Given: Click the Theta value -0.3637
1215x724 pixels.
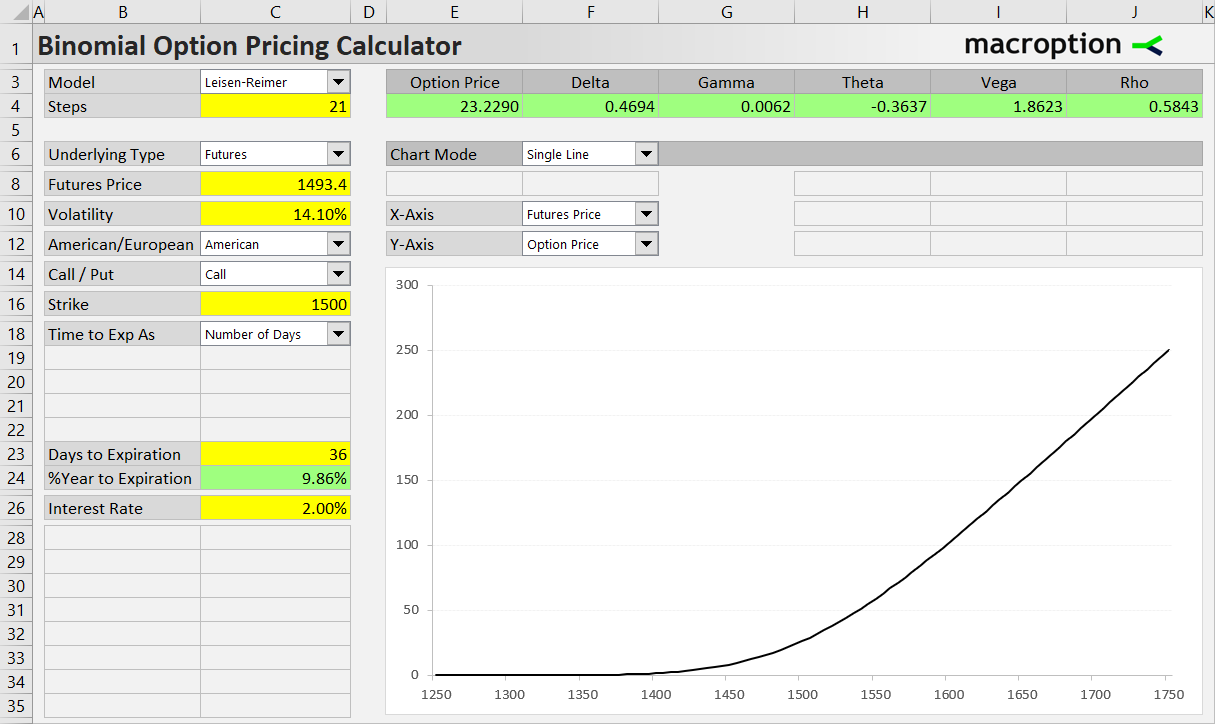Looking at the screenshot, I should point(862,106).
